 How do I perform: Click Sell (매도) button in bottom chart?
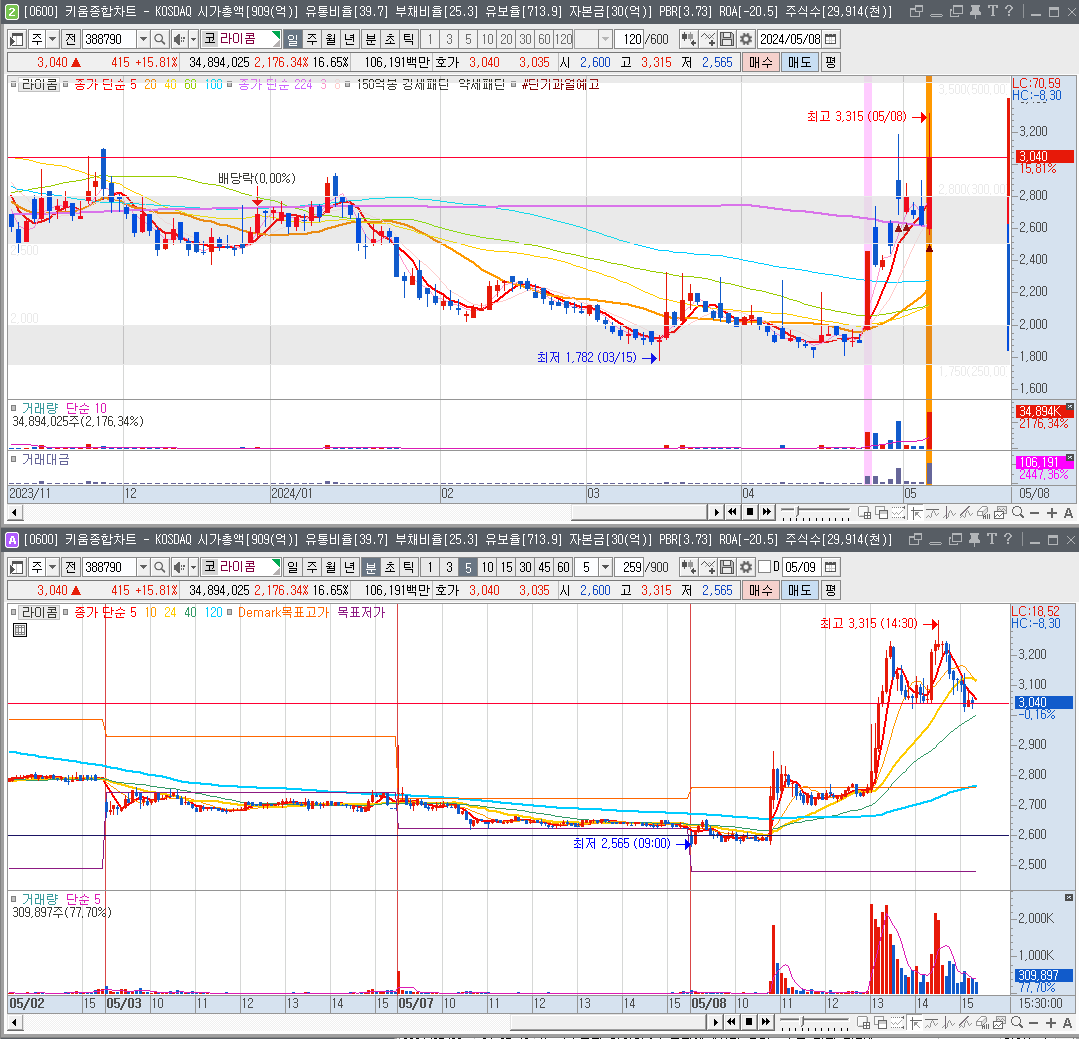[800, 590]
